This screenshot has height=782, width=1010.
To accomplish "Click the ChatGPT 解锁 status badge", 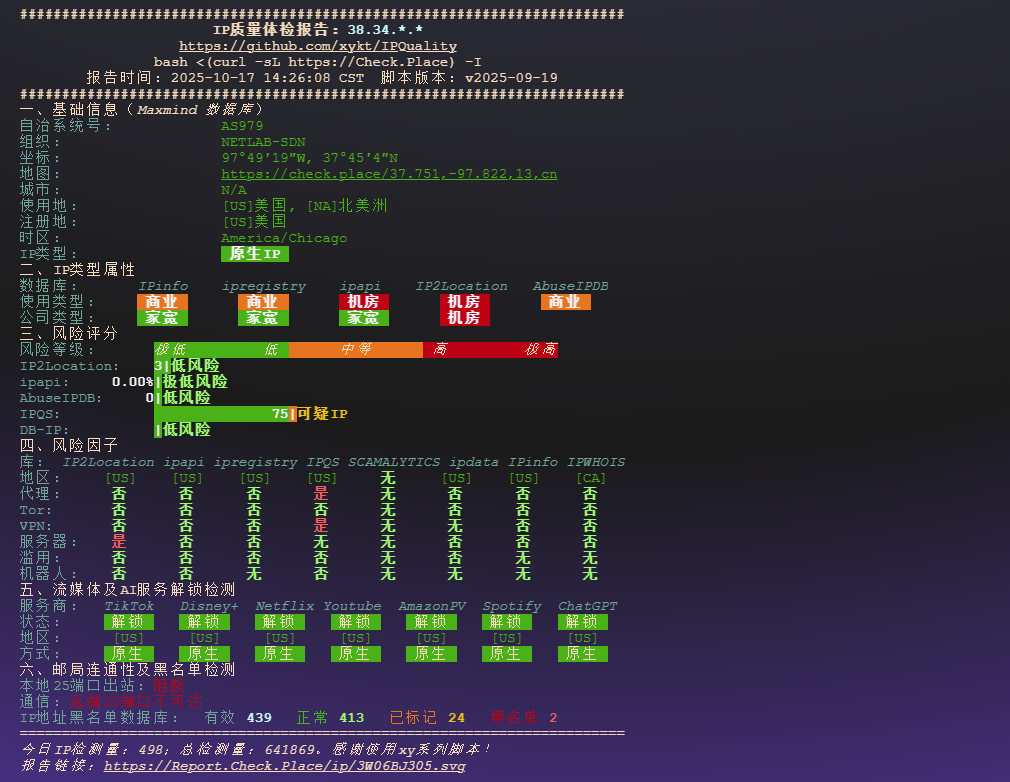I will (x=582, y=622).
